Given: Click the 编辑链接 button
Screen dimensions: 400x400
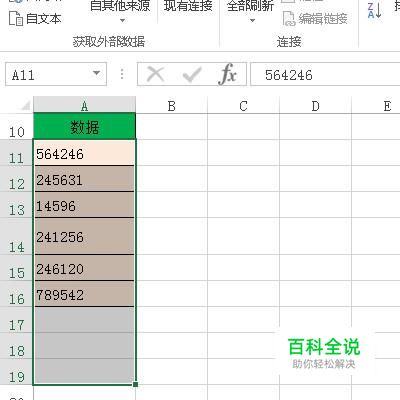Looking at the screenshot, I should pos(315,19).
